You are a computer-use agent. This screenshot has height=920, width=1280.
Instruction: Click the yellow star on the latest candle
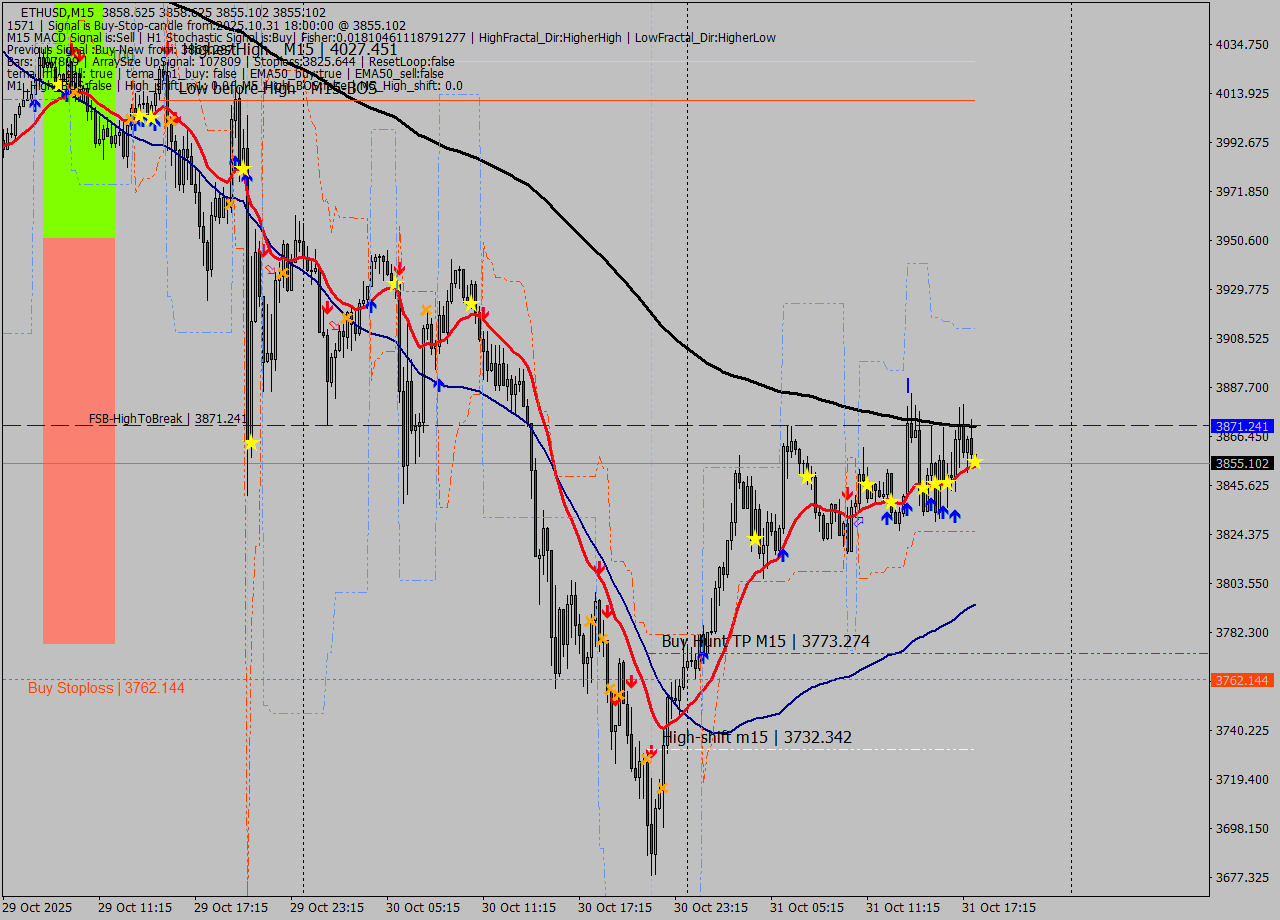click(x=974, y=461)
